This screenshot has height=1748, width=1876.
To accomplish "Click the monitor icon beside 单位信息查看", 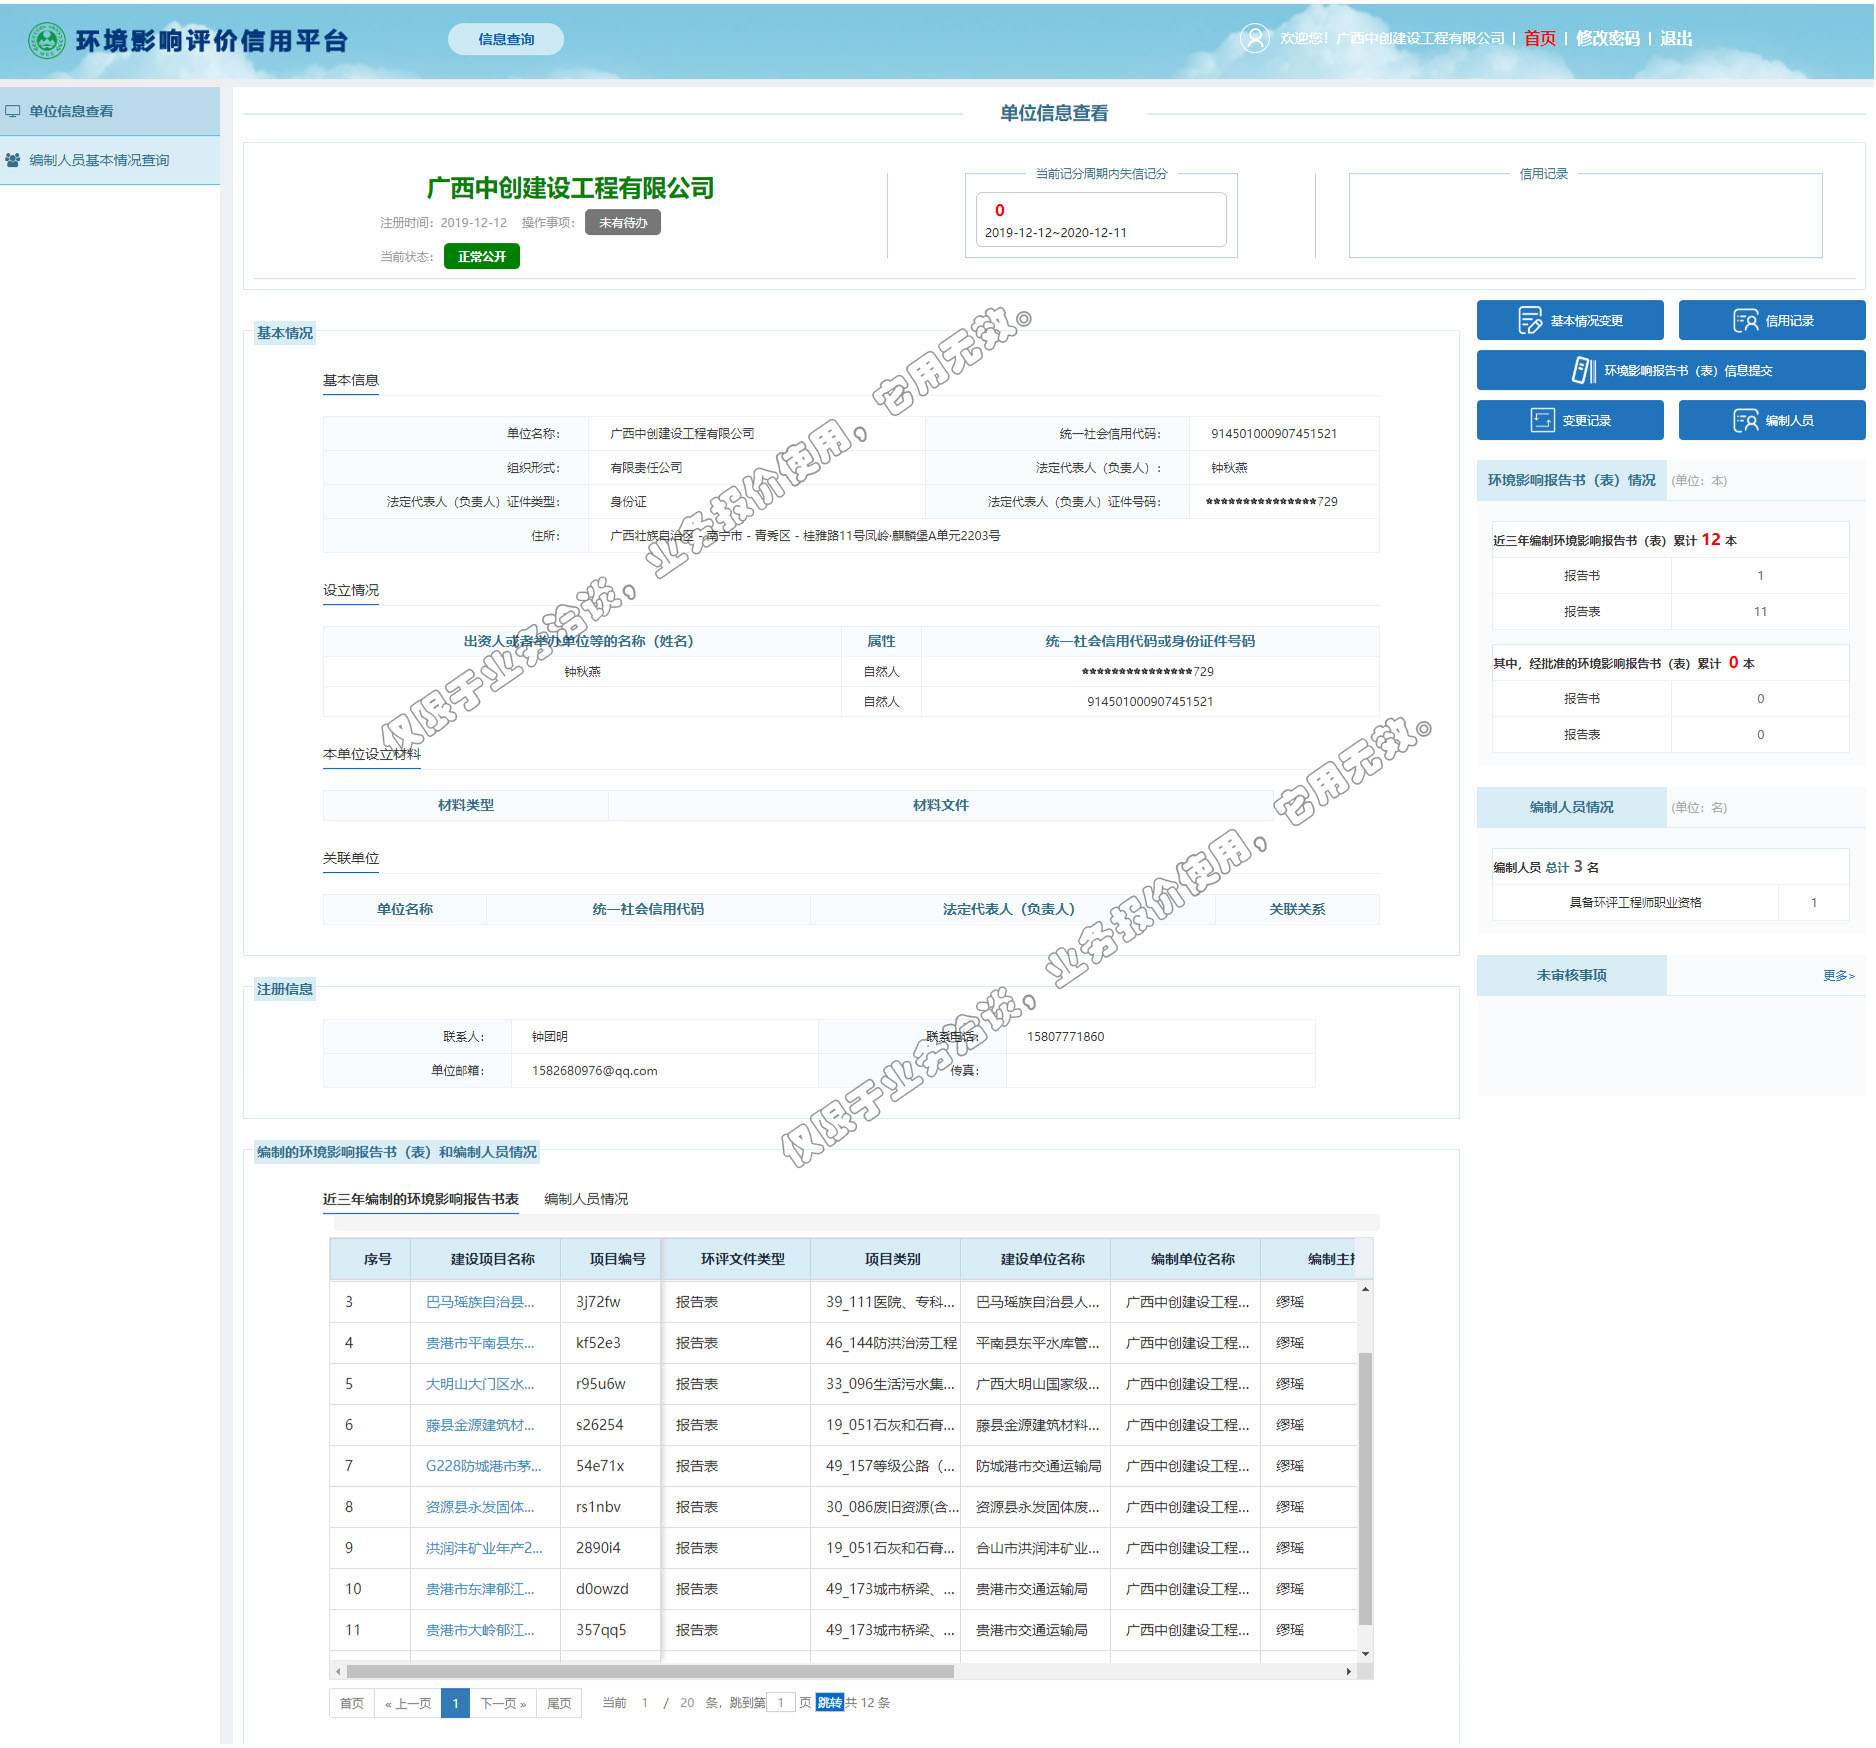I will 13,111.
